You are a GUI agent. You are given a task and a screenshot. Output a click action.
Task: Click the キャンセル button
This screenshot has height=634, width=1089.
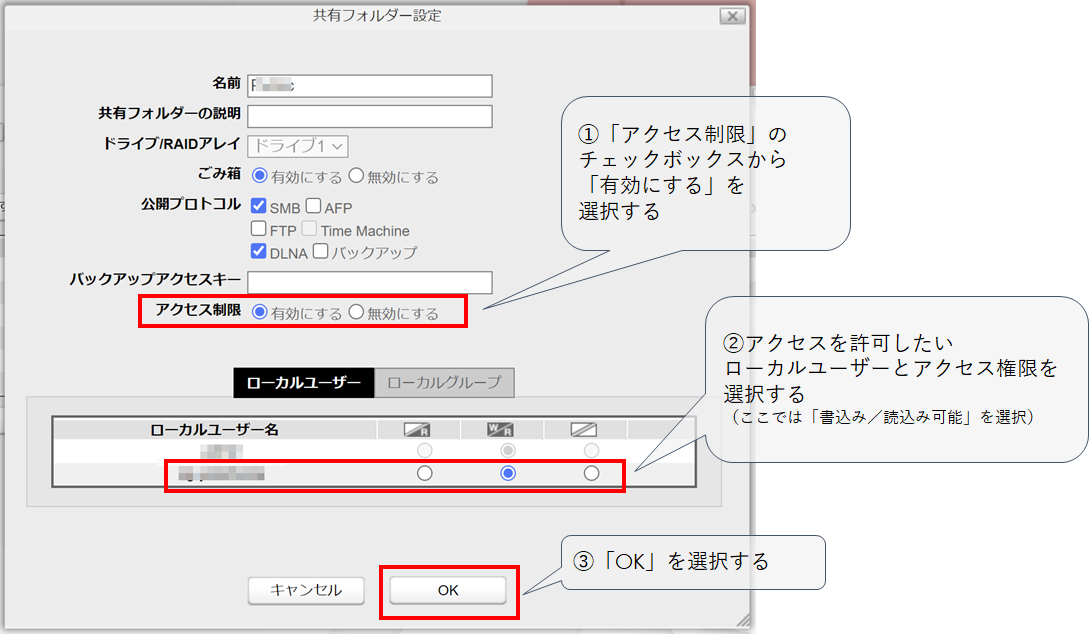pos(306,590)
